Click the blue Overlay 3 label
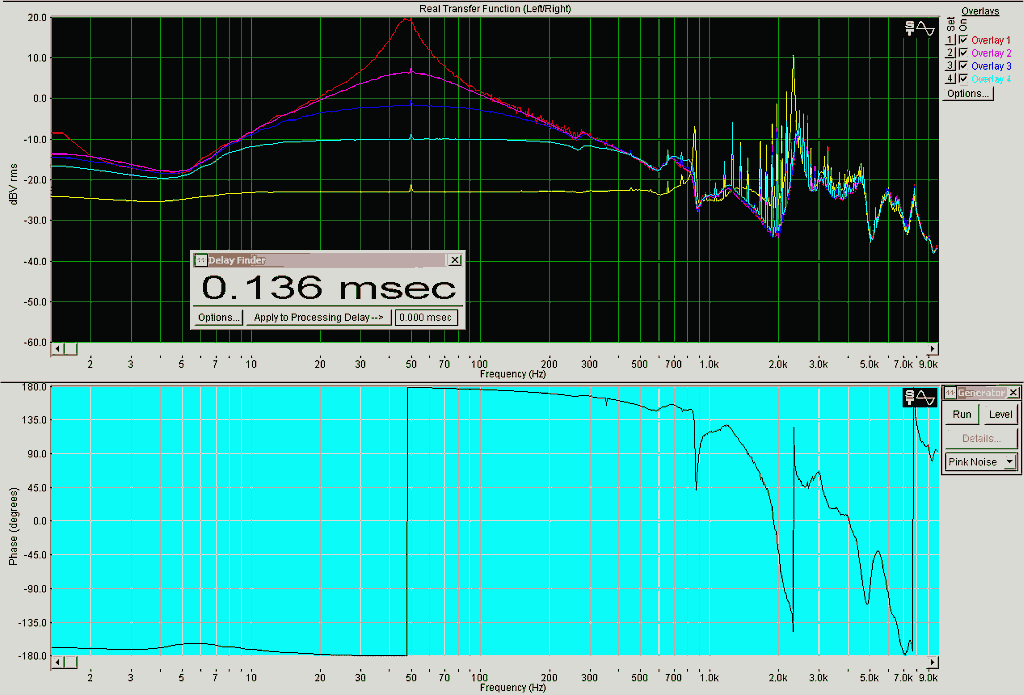This screenshot has width=1024, height=695. tap(991, 66)
